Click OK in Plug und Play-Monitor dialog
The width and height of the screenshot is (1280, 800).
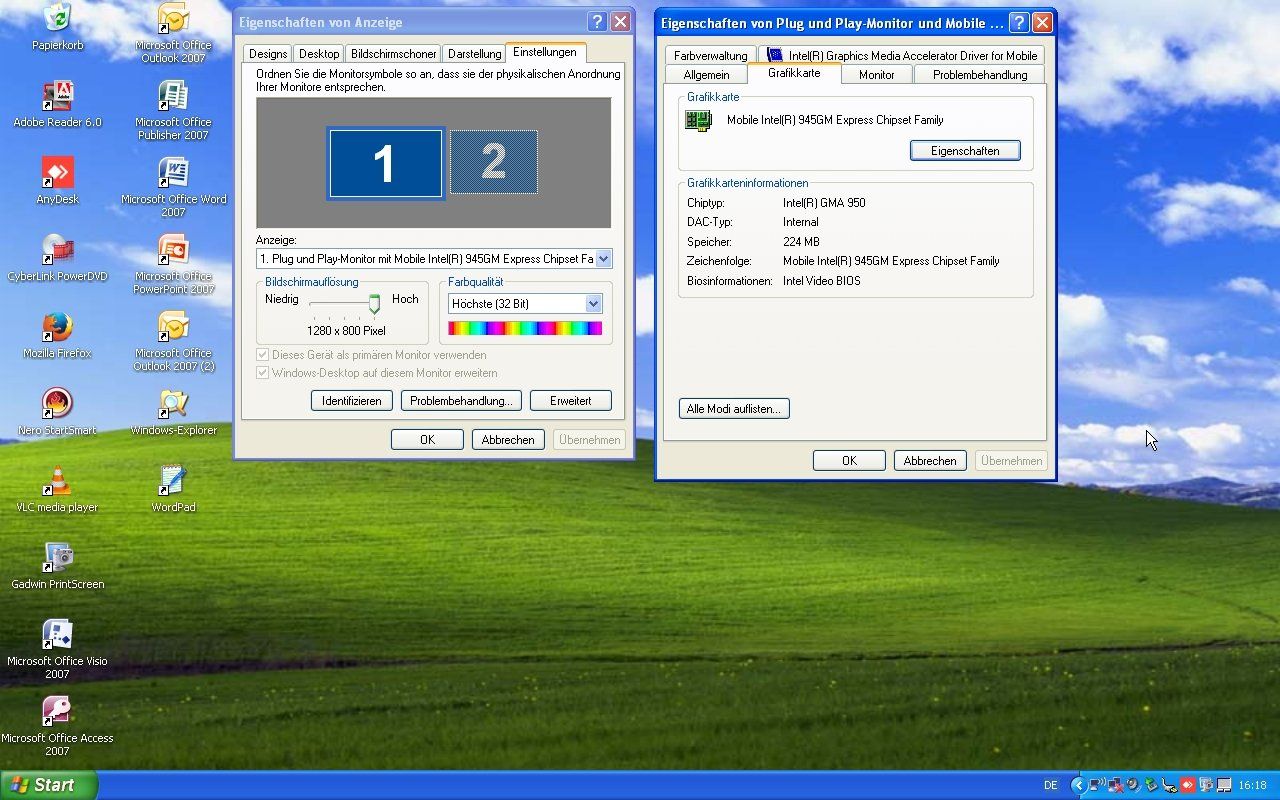click(x=849, y=461)
